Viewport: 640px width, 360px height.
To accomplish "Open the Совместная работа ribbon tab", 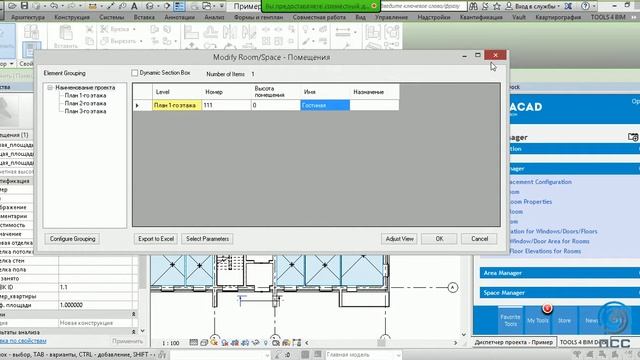I will [x=319, y=17].
